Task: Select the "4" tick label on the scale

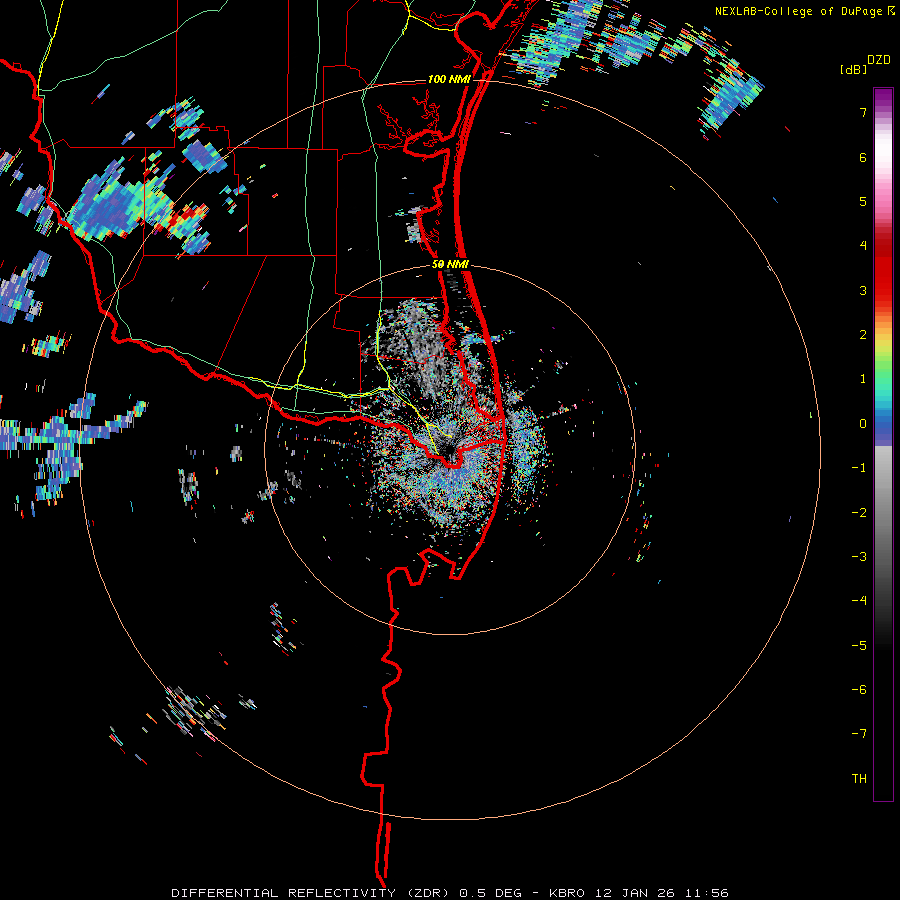Action: [863, 246]
